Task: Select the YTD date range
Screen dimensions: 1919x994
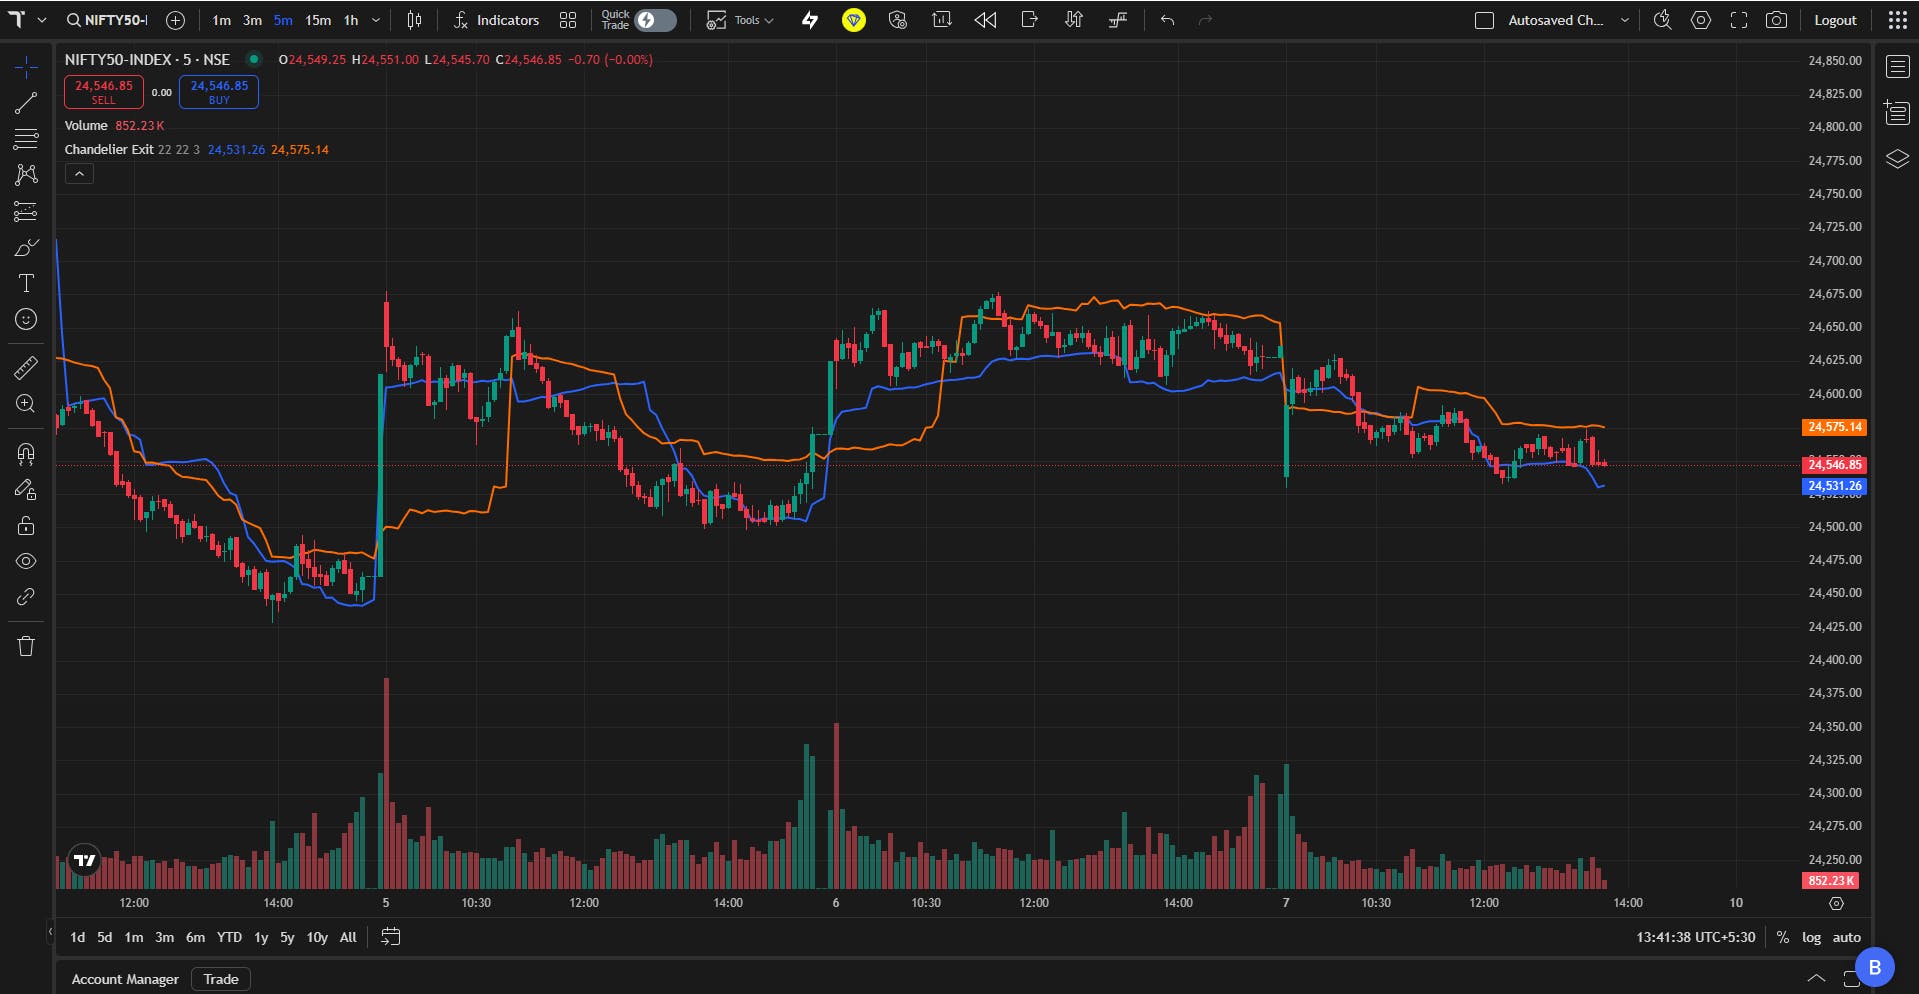Action: pyautogui.click(x=229, y=937)
